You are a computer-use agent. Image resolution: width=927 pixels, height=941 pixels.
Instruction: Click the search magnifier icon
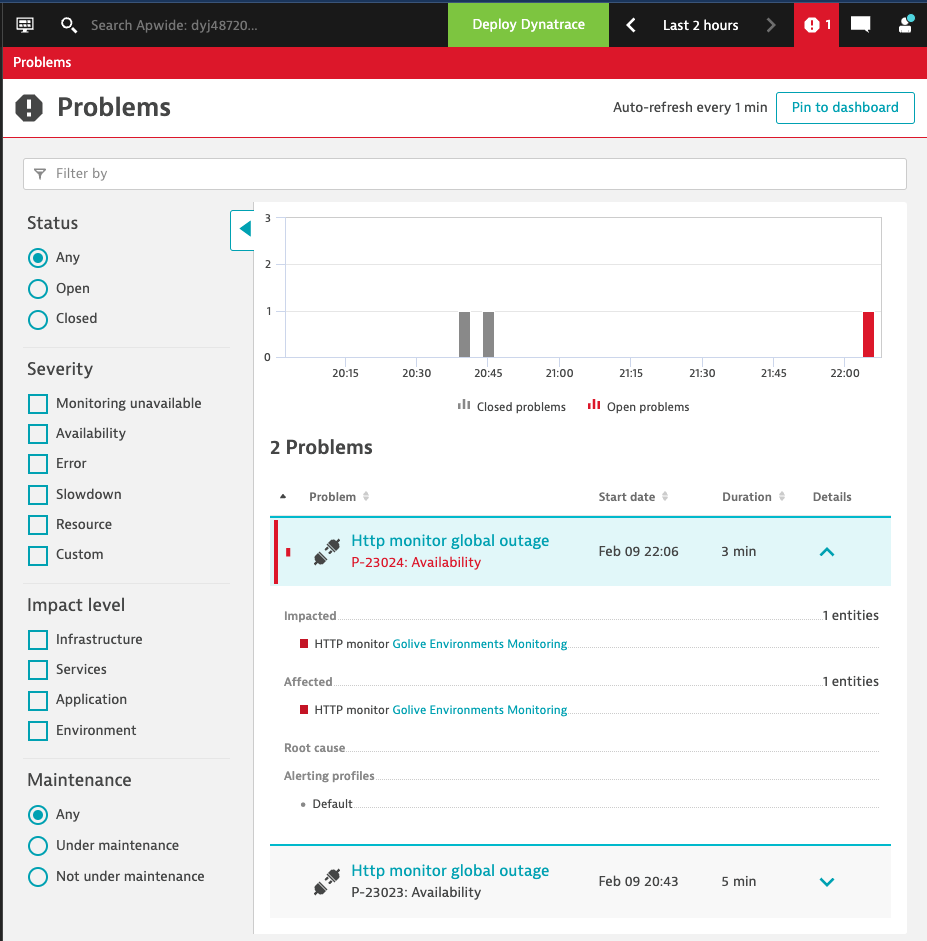click(68, 24)
